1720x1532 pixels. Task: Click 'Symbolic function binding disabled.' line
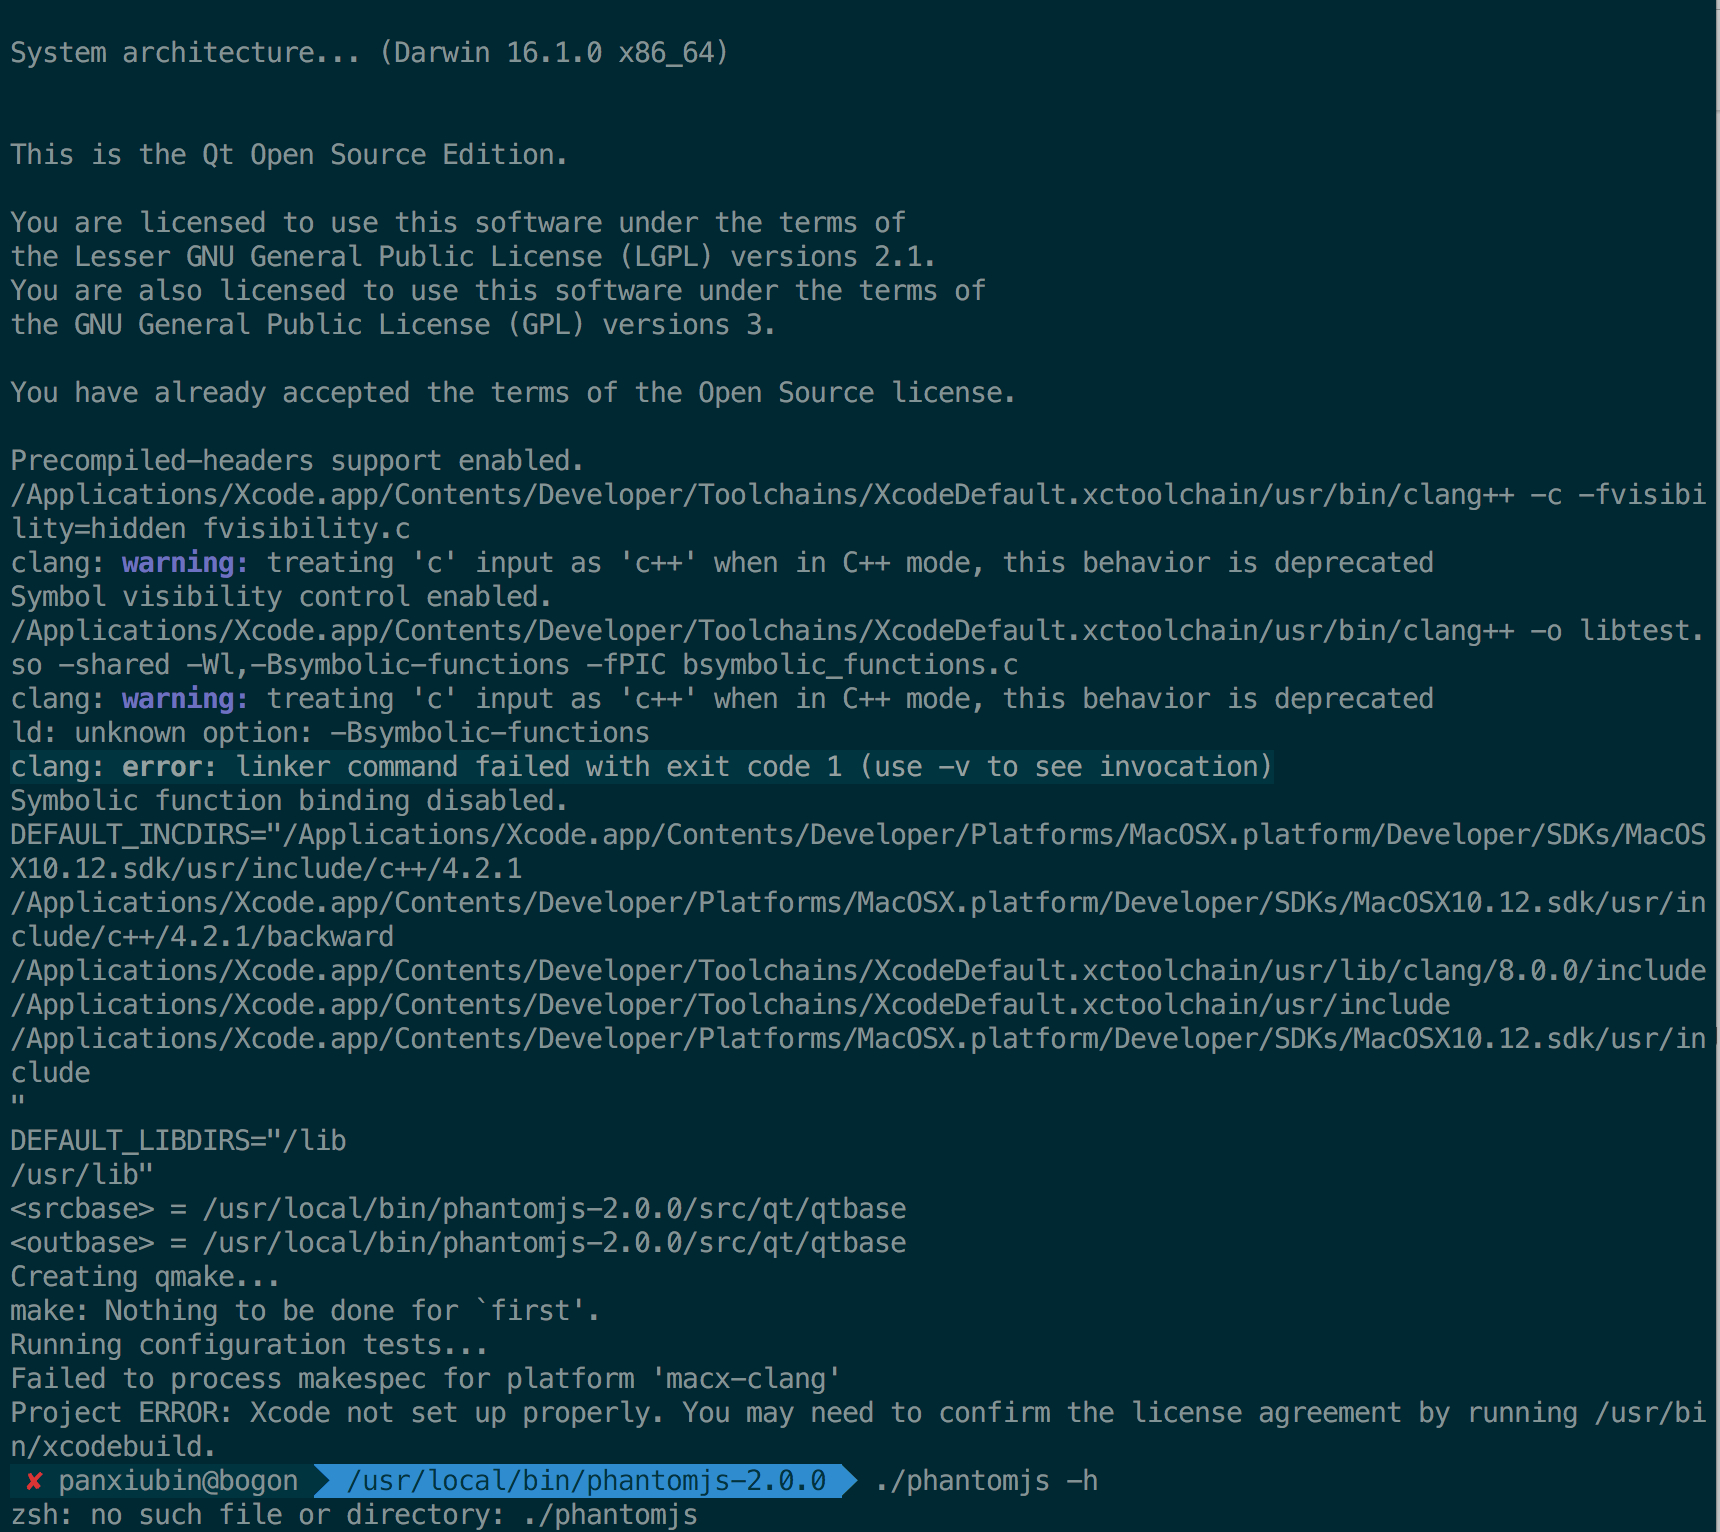pos(289,801)
